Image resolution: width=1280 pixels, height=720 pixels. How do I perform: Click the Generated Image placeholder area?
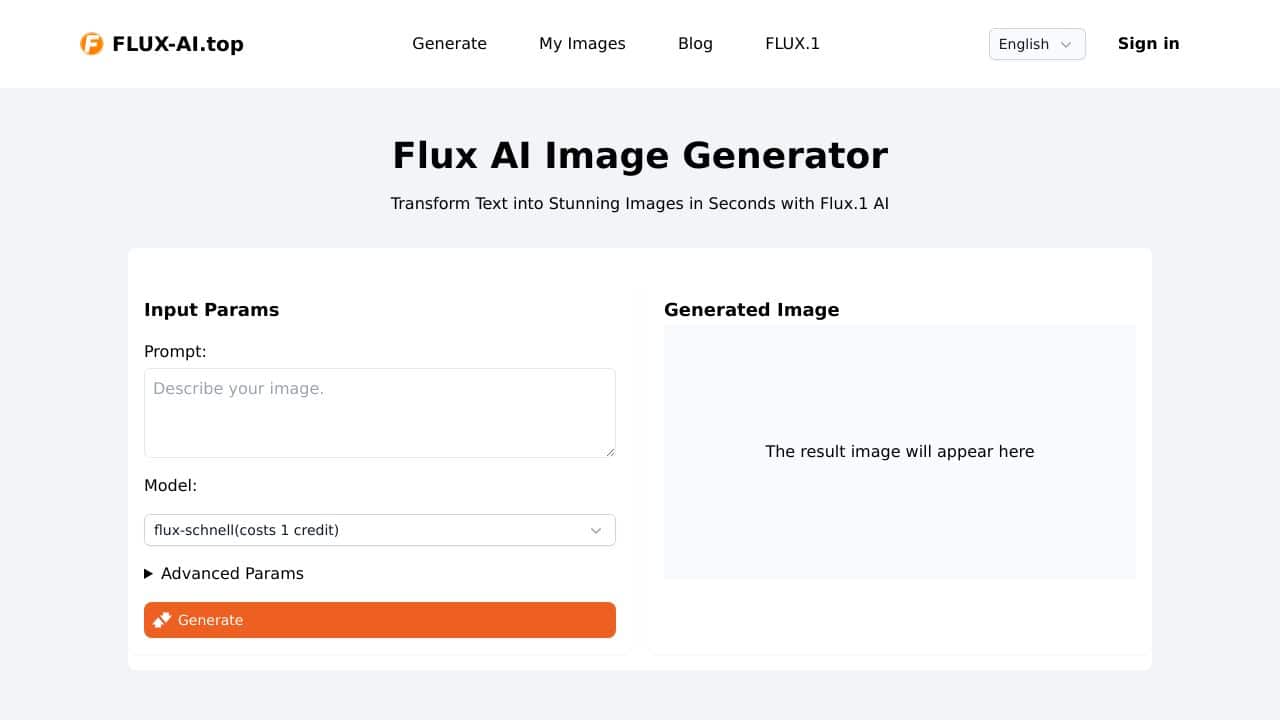[900, 452]
